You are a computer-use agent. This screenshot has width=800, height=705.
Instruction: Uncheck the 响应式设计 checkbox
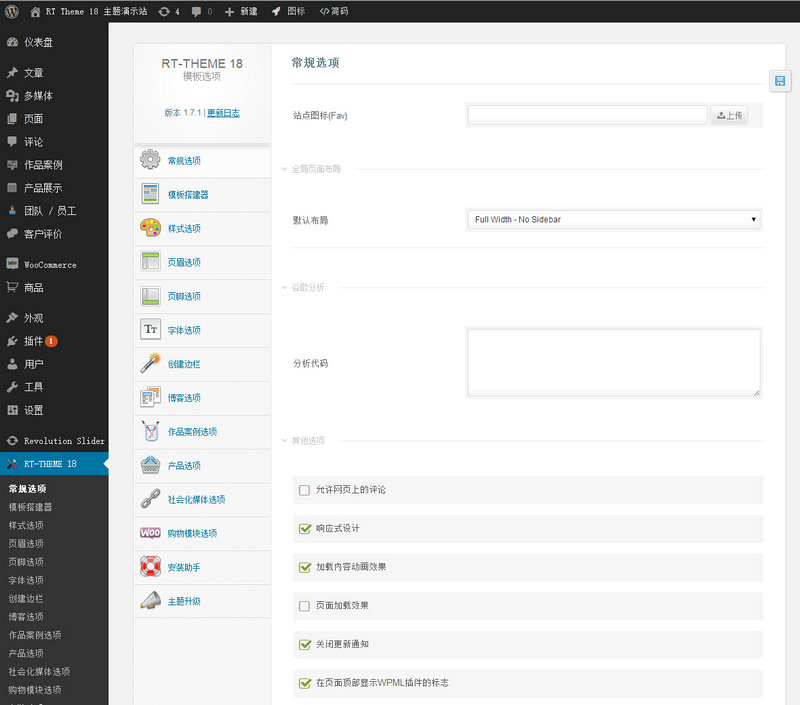305,528
